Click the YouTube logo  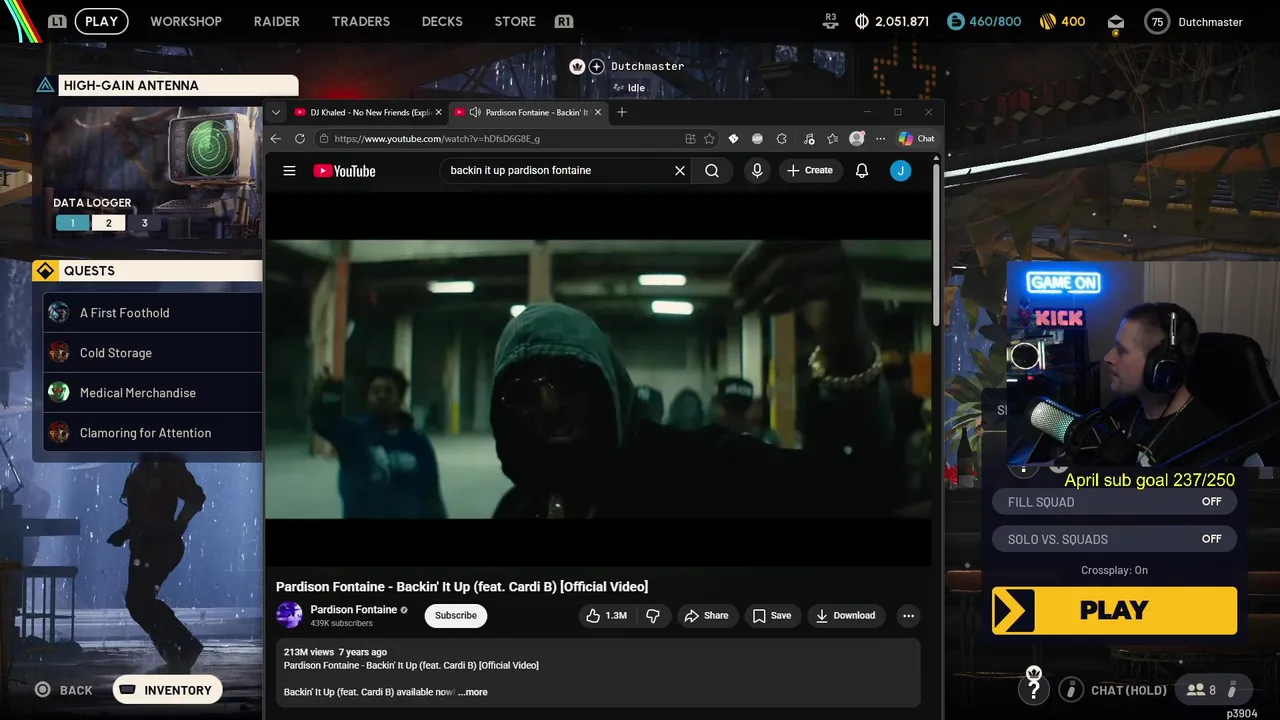[x=344, y=171]
